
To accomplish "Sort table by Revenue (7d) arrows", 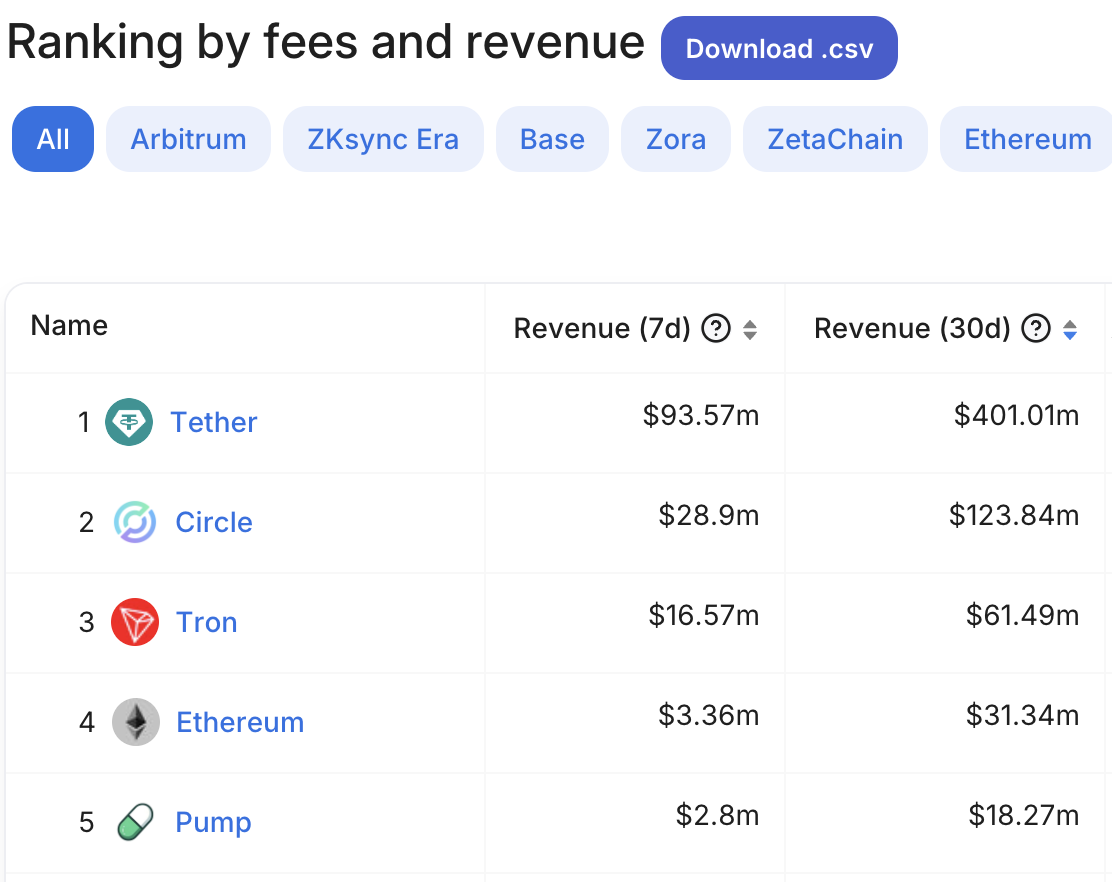I will 750,329.
